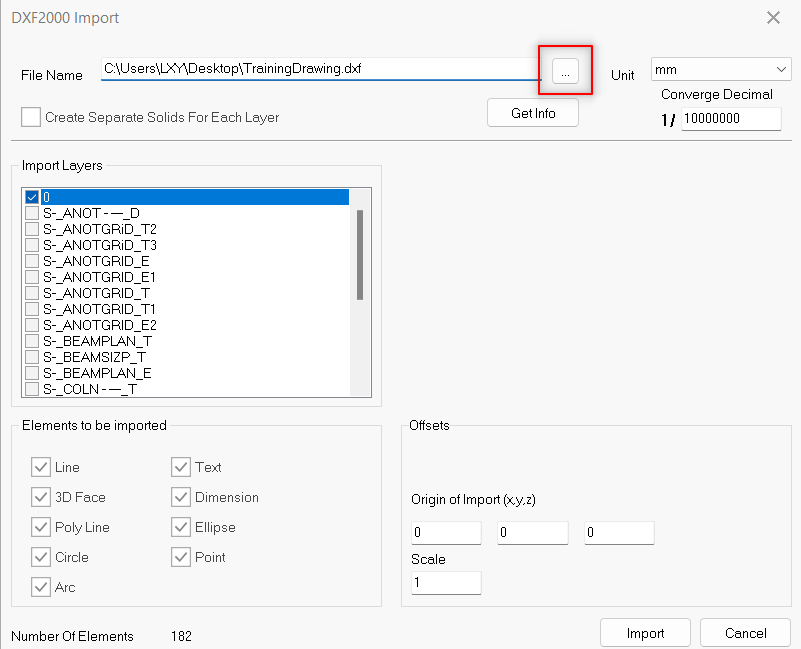The width and height of the screenshot is (801, 649).
Task: Uncheck layer 0 in Import Layers
Action: [32, 197]
